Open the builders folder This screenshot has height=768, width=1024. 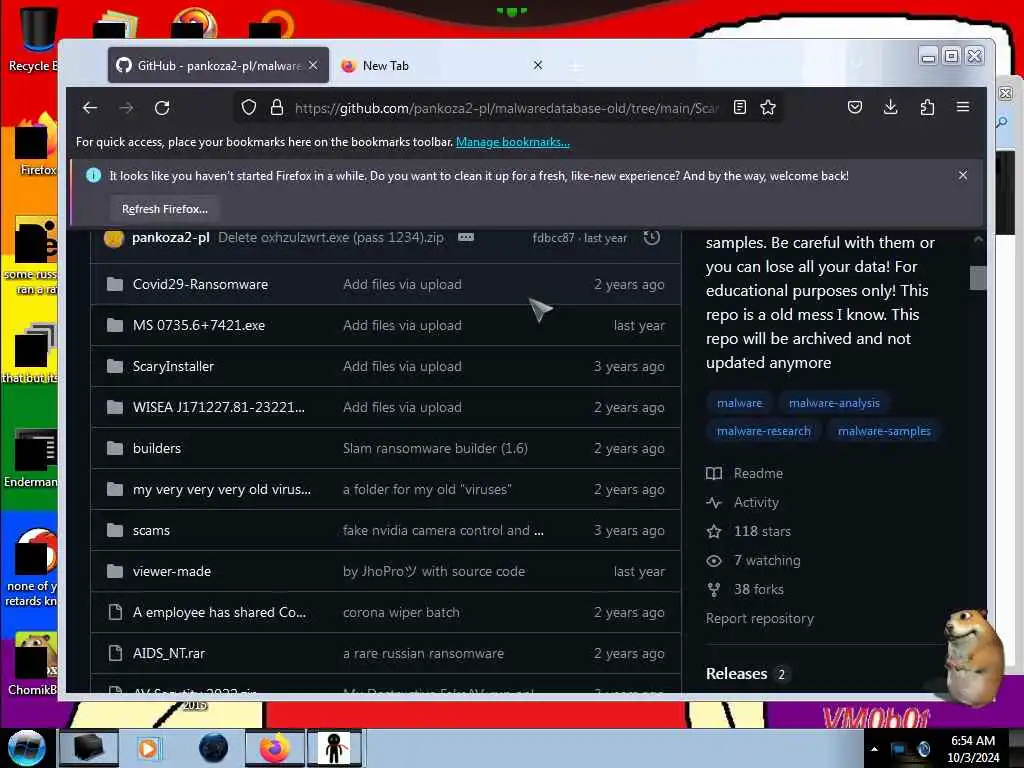157,448
